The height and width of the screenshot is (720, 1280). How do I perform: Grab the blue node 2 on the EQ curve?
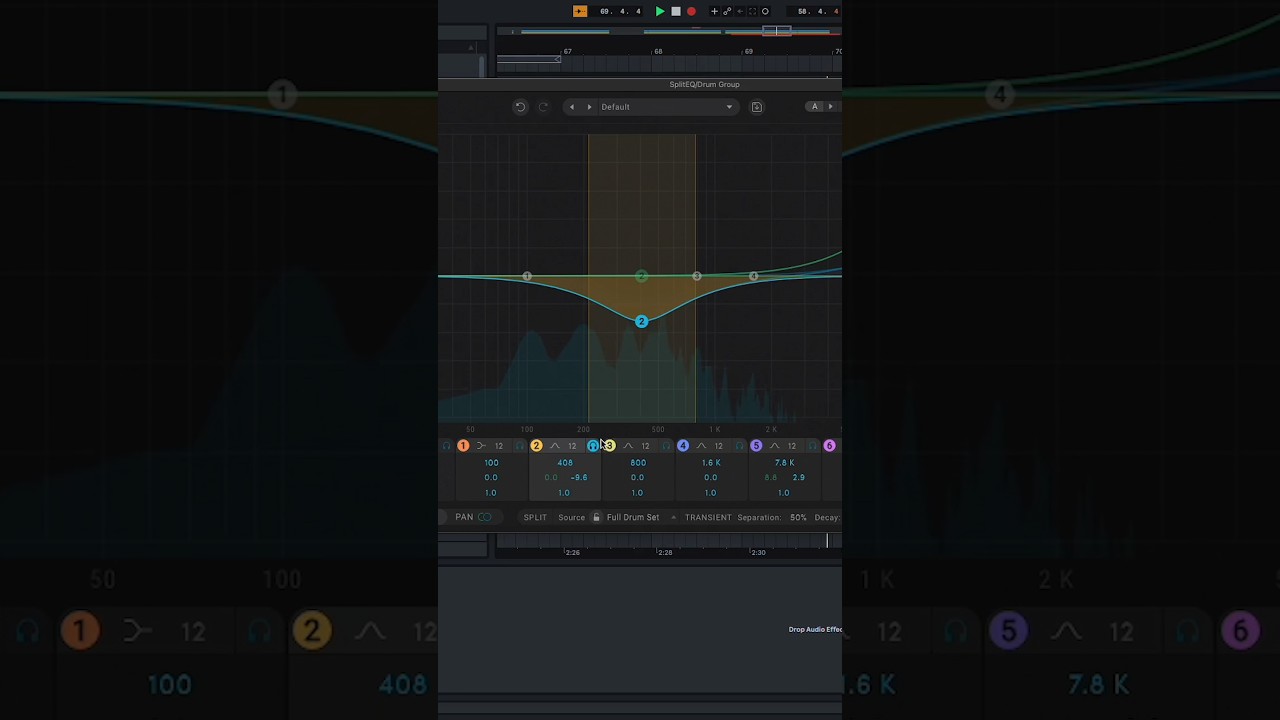pos(641,321)
